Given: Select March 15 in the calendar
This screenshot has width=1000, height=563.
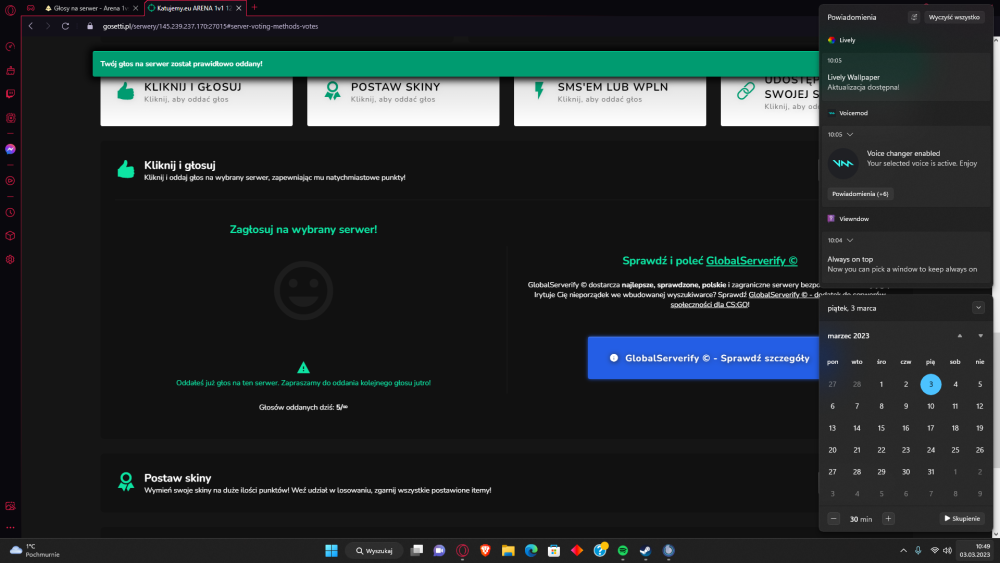Looking at the screenshot, I should [x=881, y=428].
